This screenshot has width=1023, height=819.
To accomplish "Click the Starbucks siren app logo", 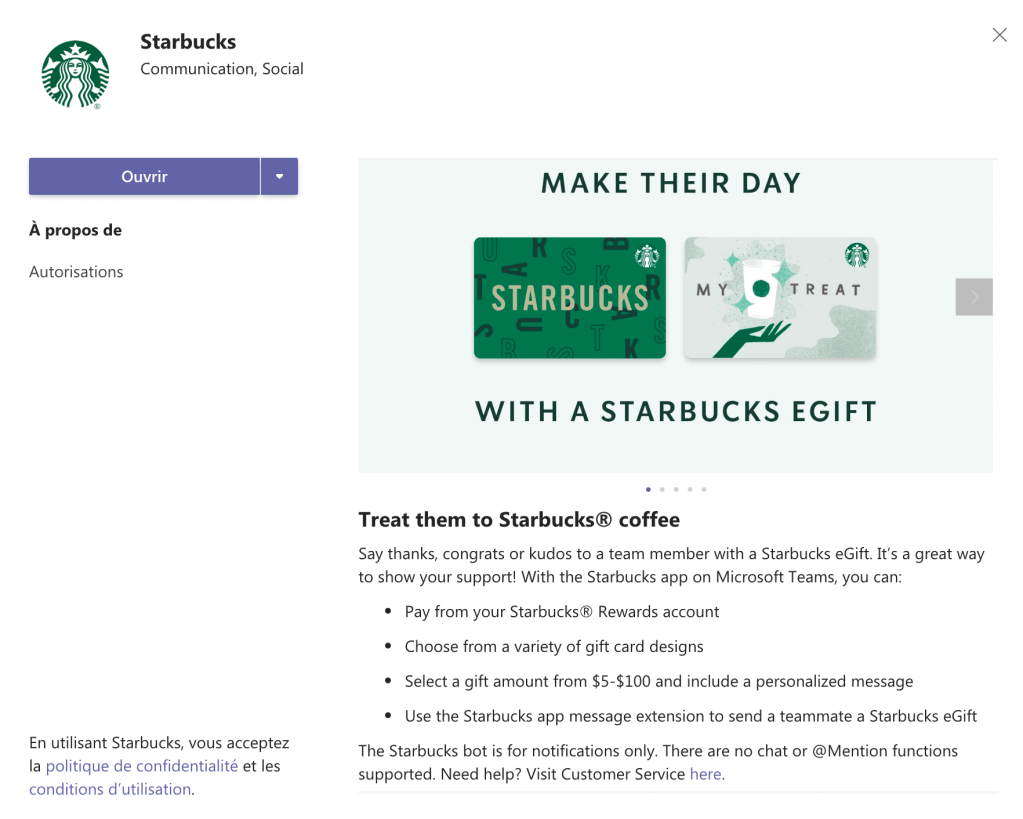I will (x=75, y=74).
